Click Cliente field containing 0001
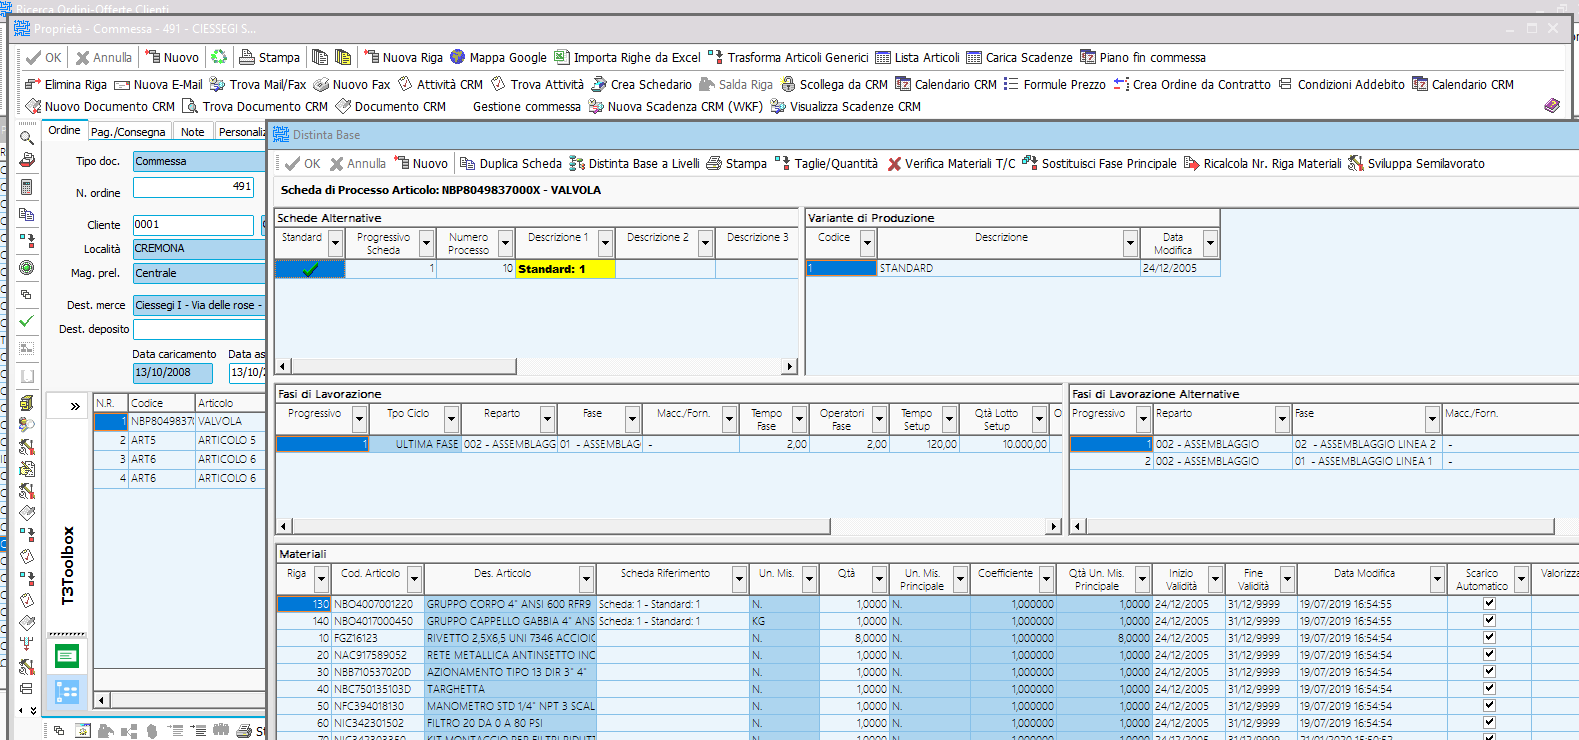The height and width of the screenshot is (740, 1579). [x=193, y=225]
